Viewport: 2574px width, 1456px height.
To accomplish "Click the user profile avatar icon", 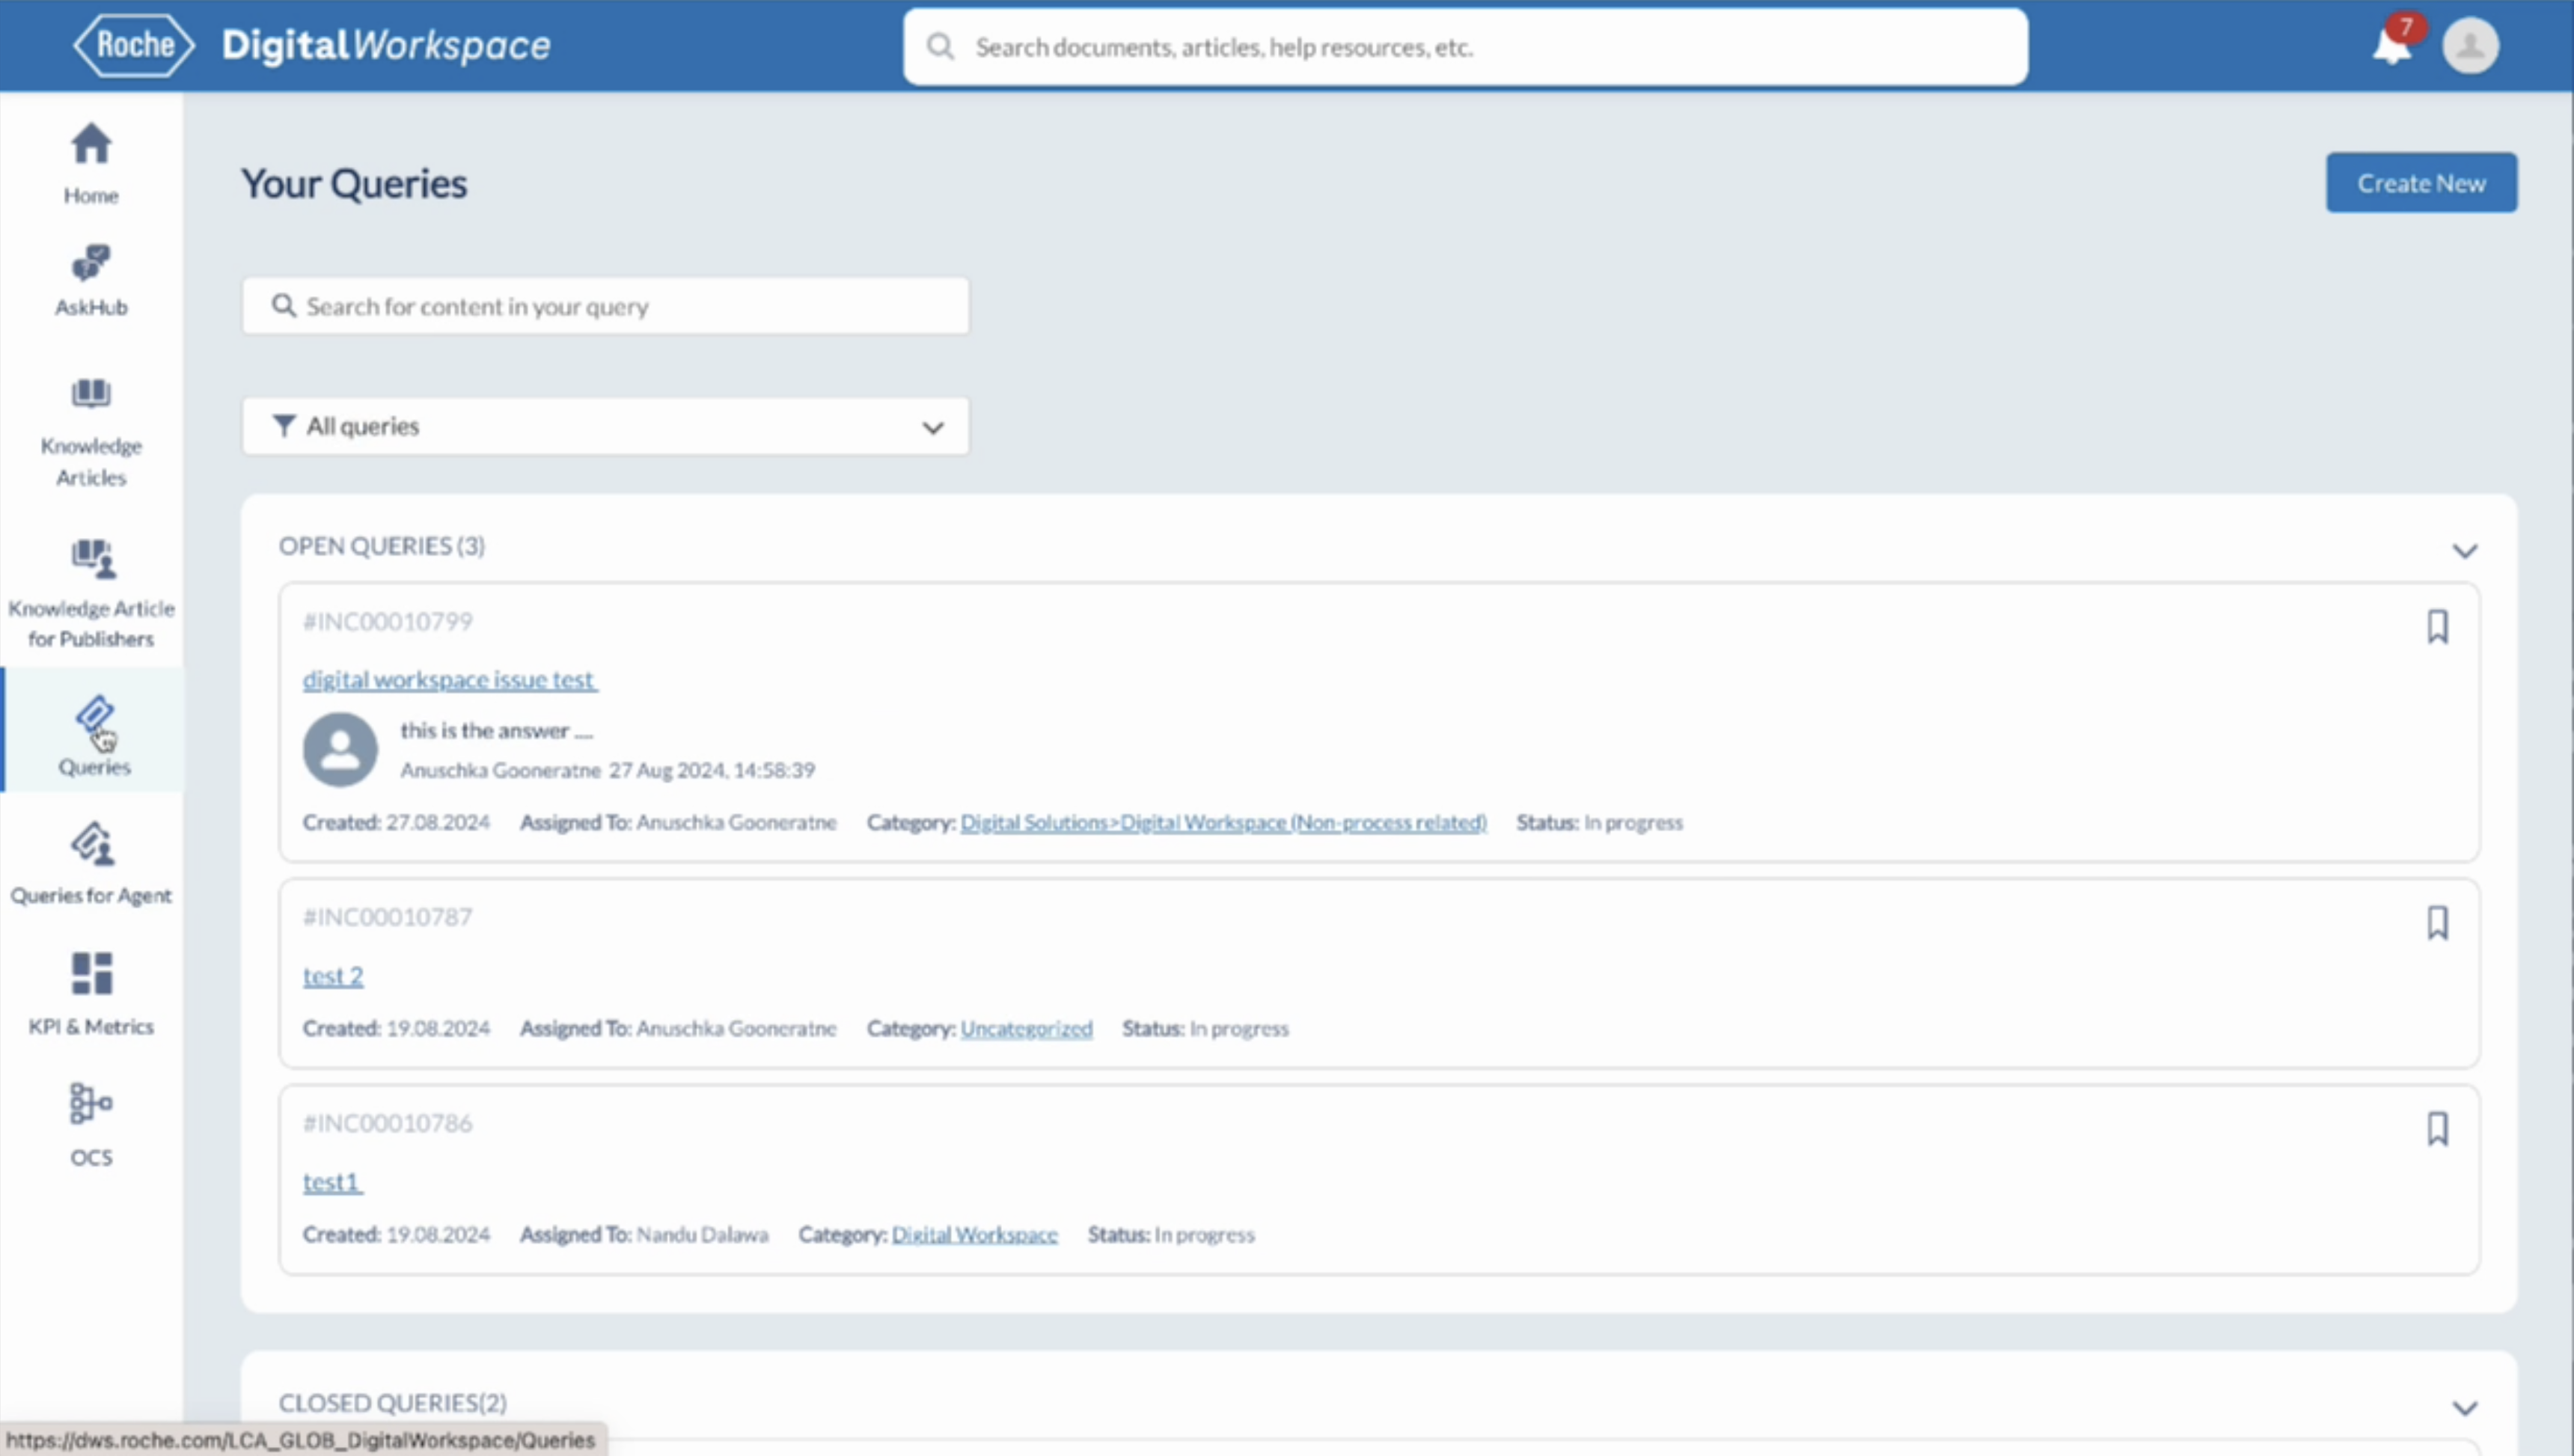I will tap(2470, 46).
